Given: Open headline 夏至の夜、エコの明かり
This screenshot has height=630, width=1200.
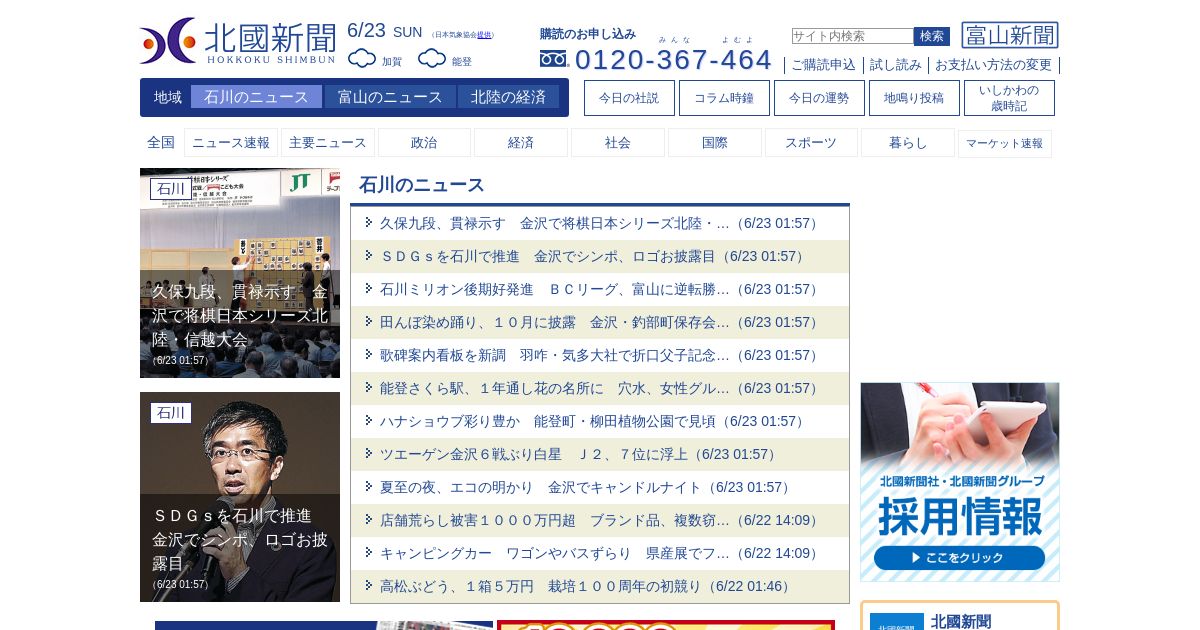Looking at the screenshot, I should [600, 487].
